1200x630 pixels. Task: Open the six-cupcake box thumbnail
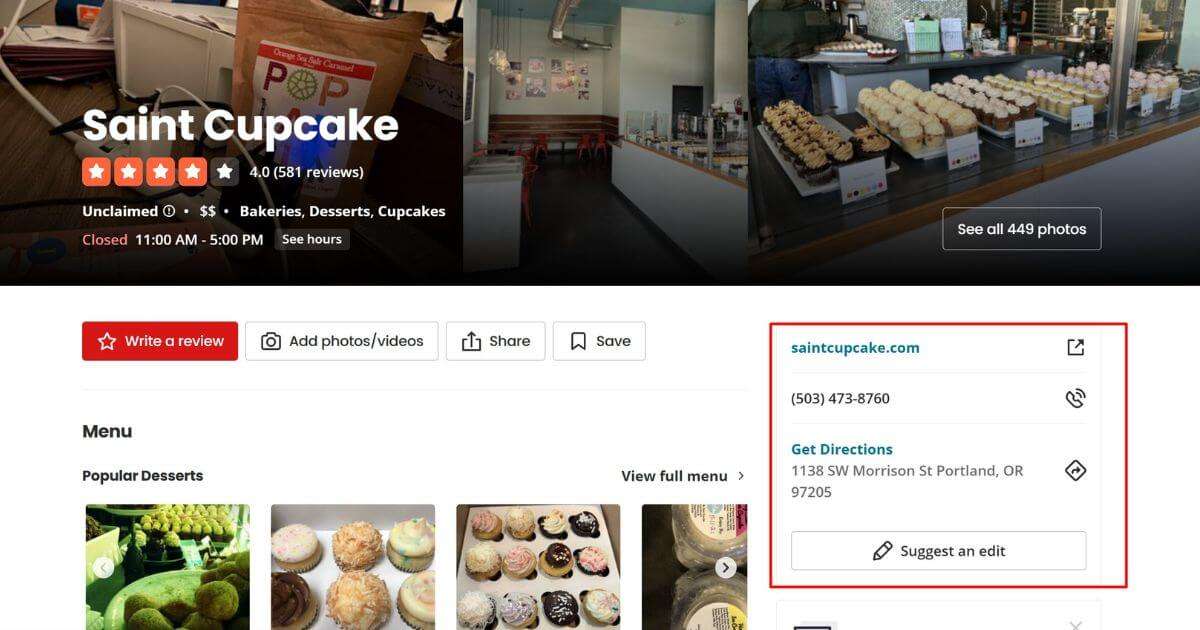[353, 566]
